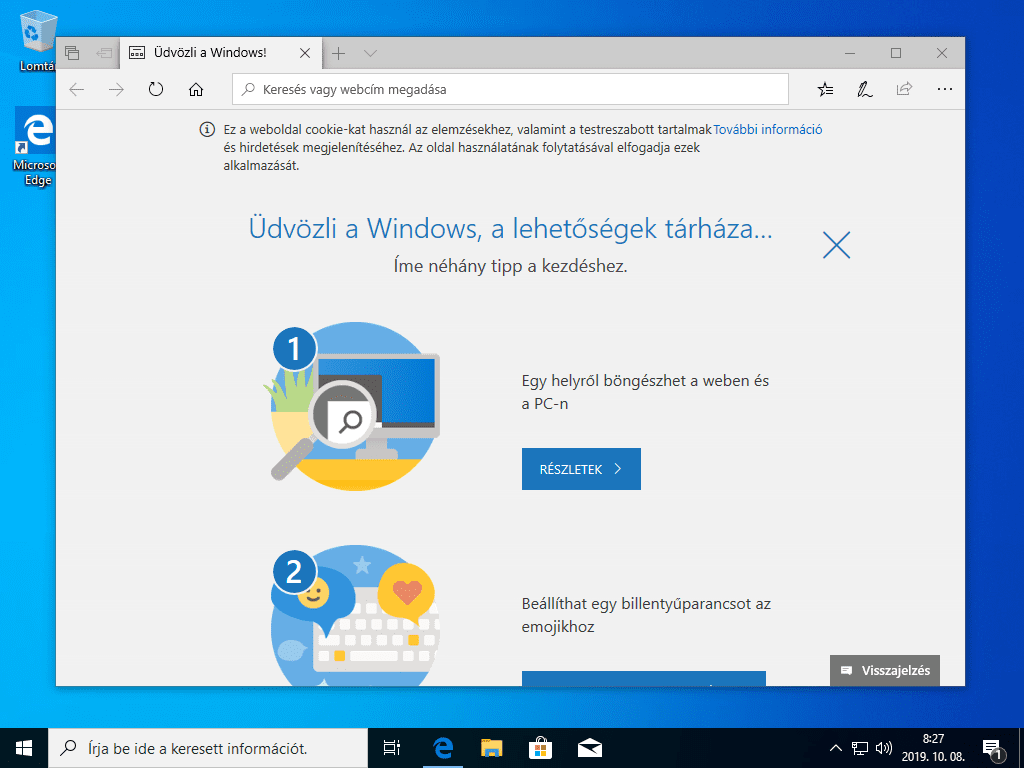
Task: Open the További információ link
Action: (x=768, y=129)
